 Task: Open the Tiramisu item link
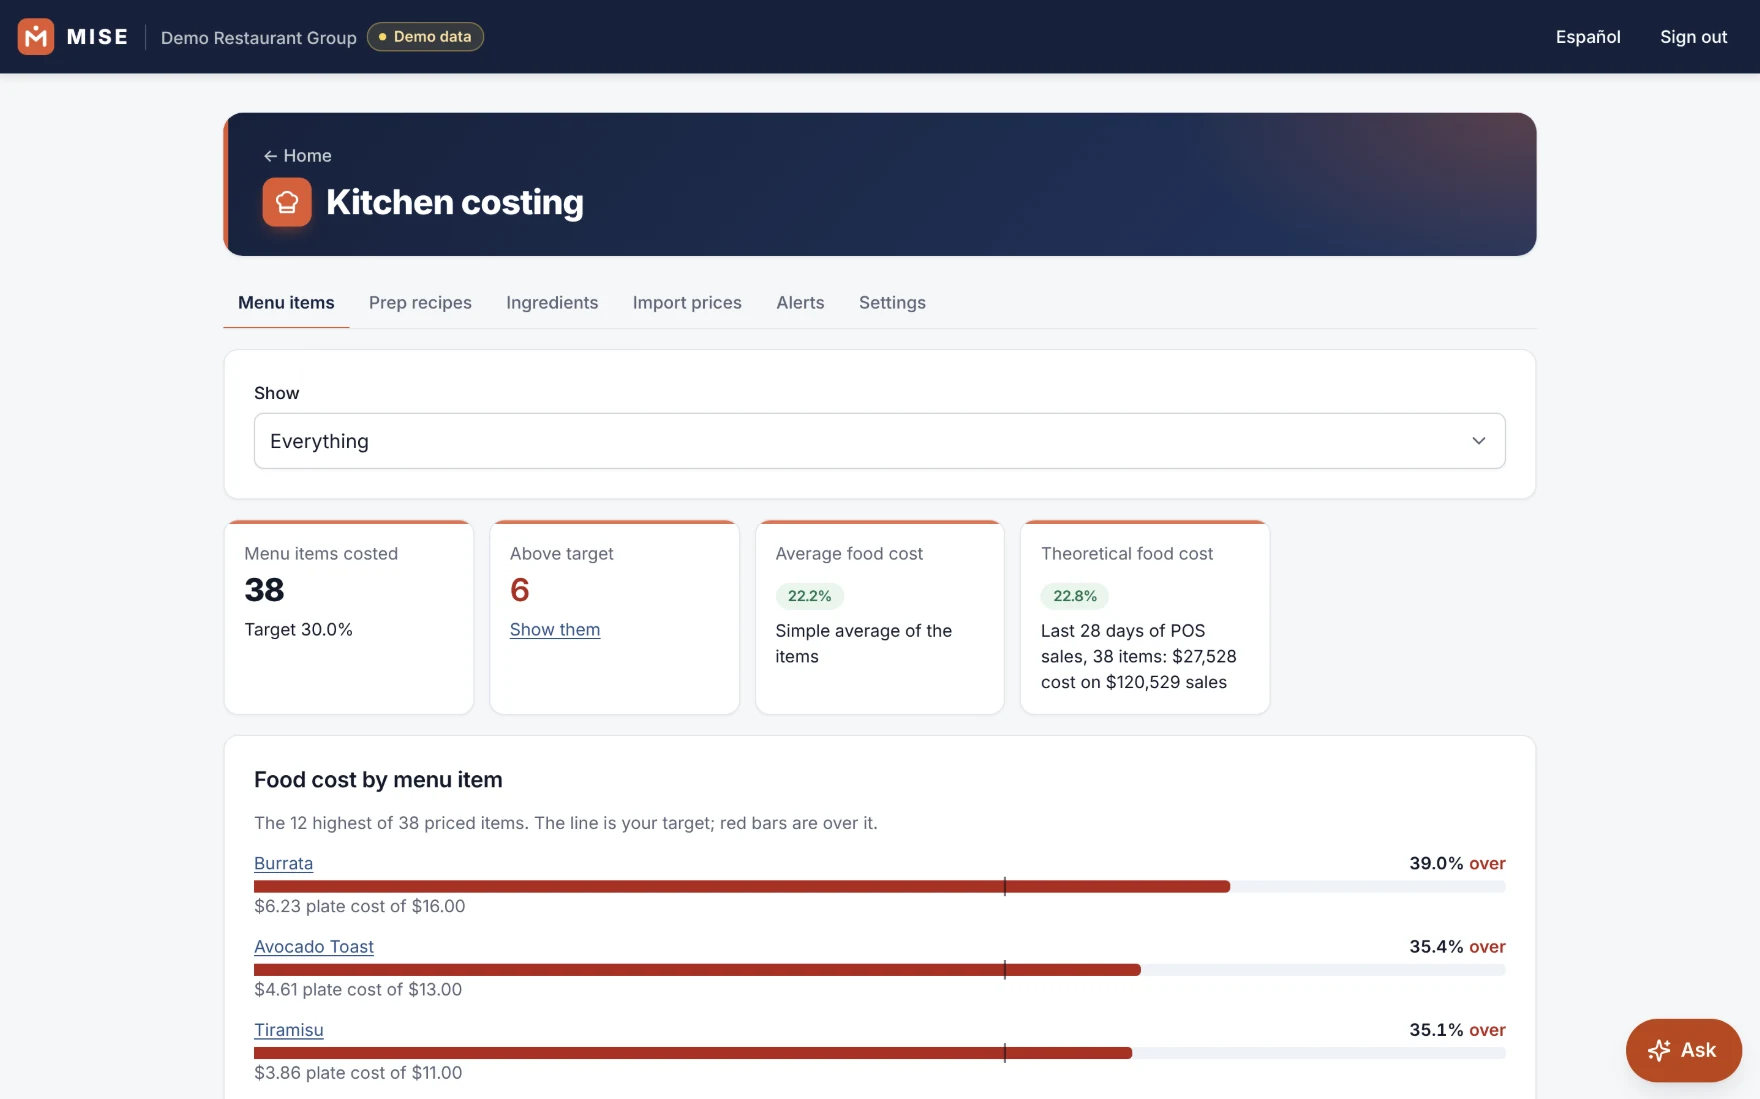tap(289, 1030)
